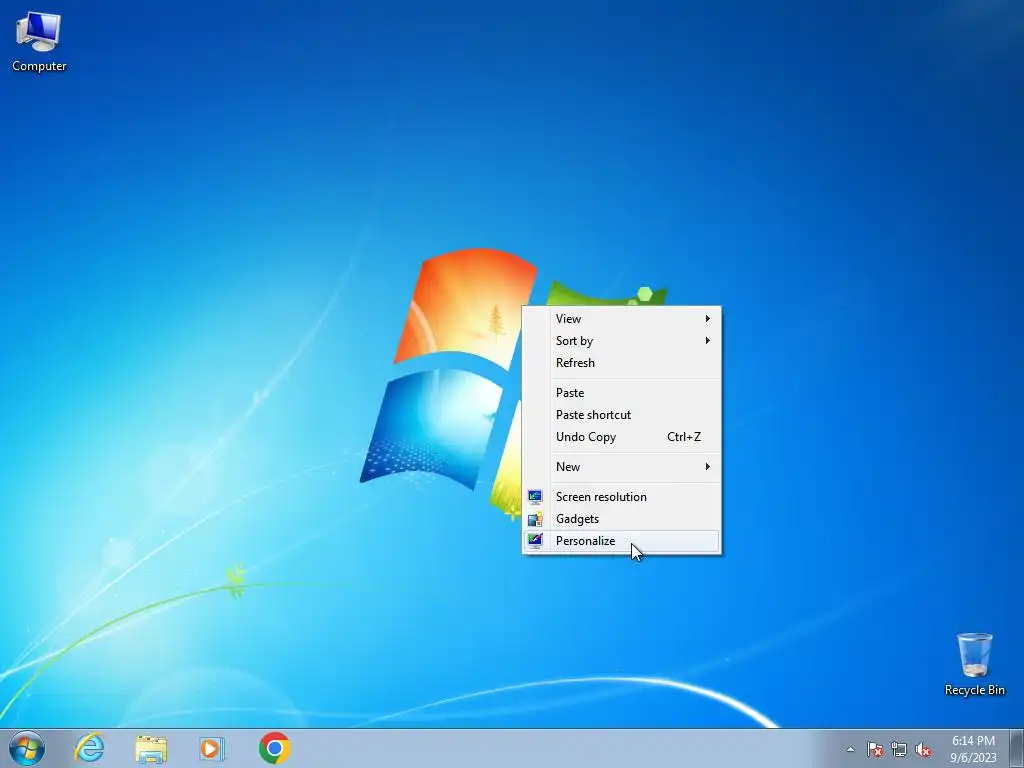Screen dimensions: 1024x768
Task: Open the taskbar clock and date
Action: coord(973,749)
